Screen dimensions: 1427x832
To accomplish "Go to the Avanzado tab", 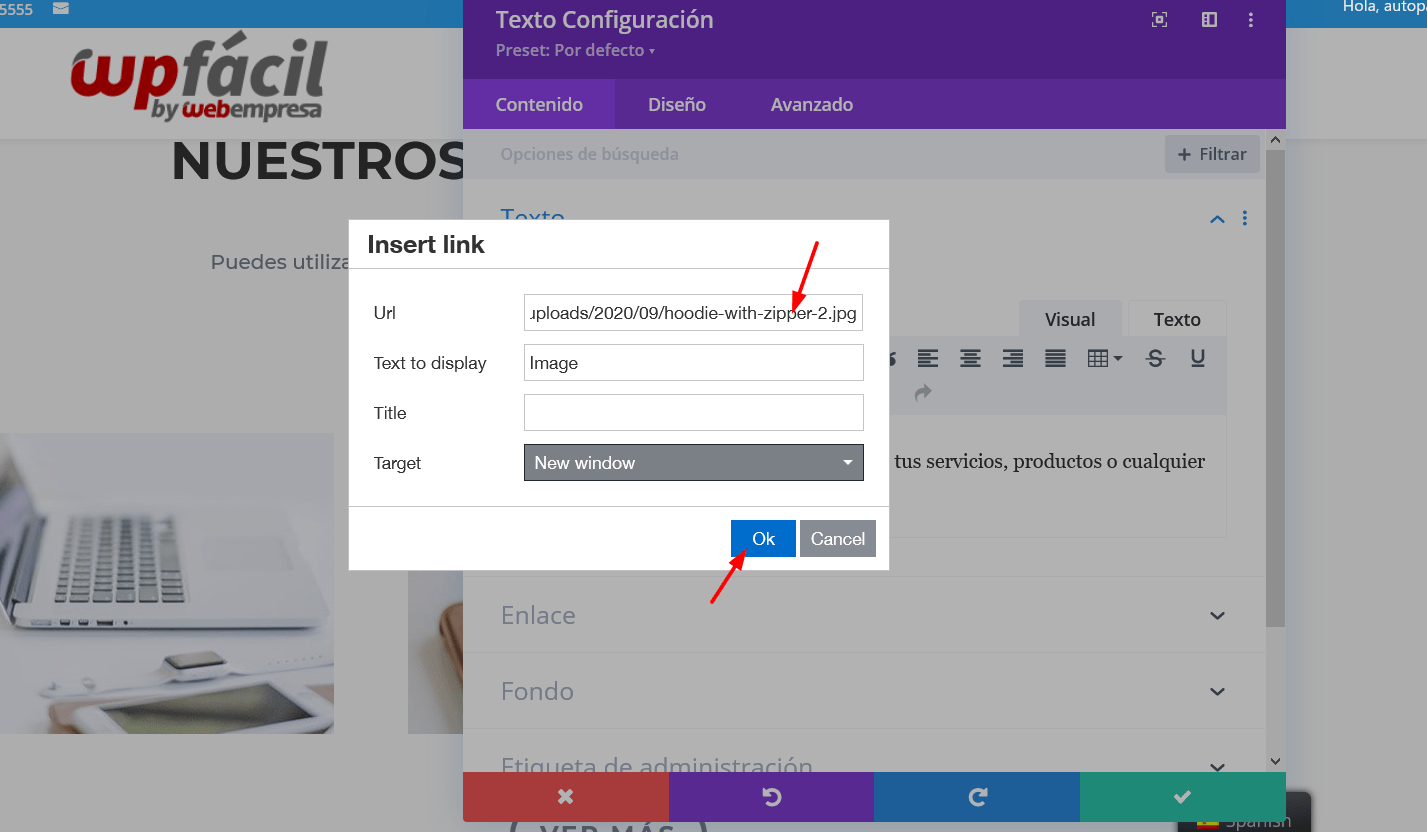I will (x=812, y=104).
